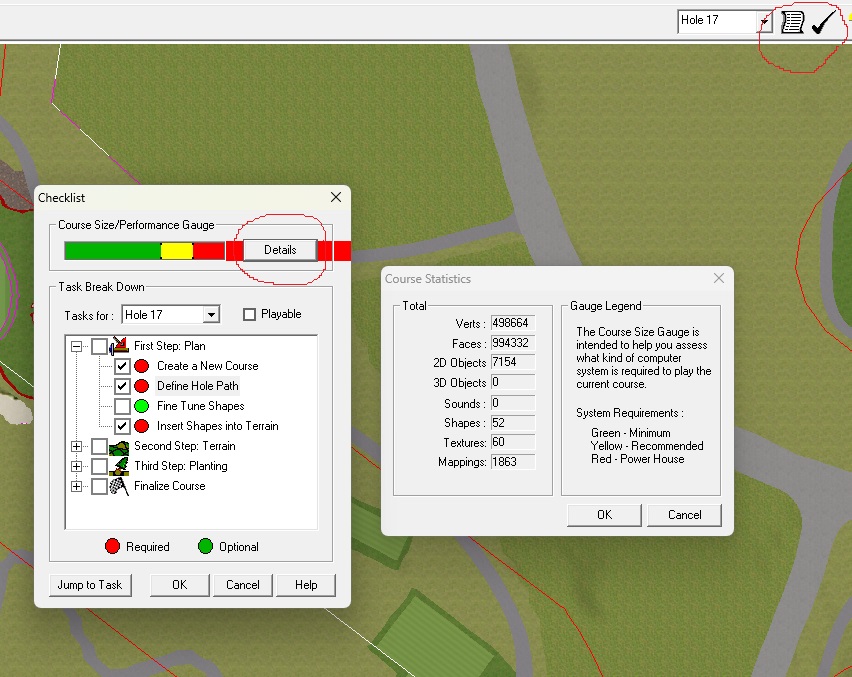Screen dimensions: 852x677
Task: Click the Jump to Task button
Action: pyautogui.click(x=90, y=585)
